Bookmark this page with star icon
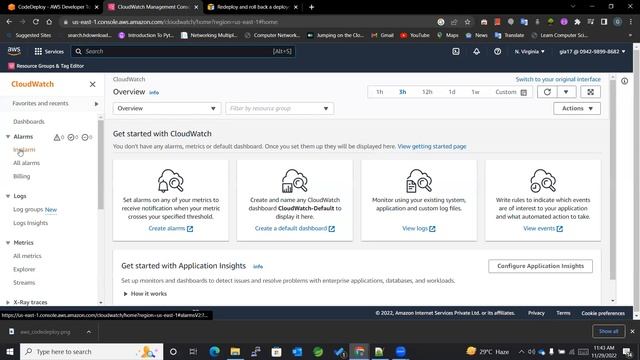 point(467,22)
